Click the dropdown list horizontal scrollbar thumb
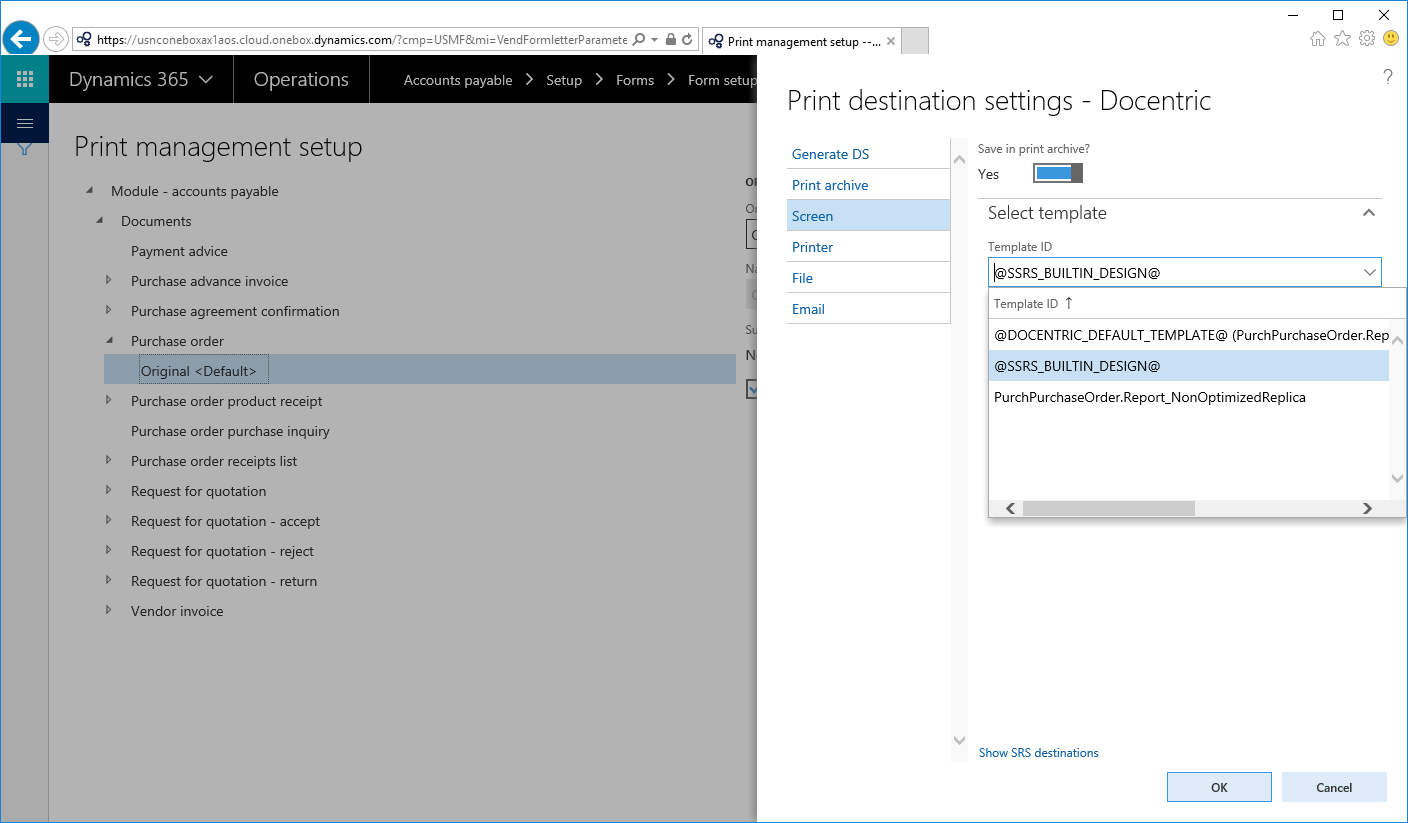 (1108, 509)
